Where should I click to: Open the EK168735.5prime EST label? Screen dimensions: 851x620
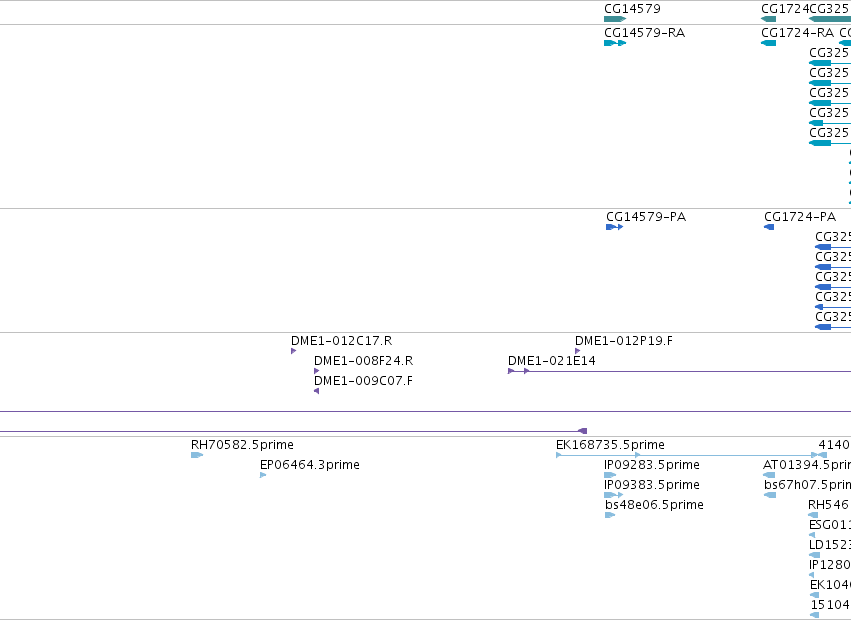click(611, 445)
